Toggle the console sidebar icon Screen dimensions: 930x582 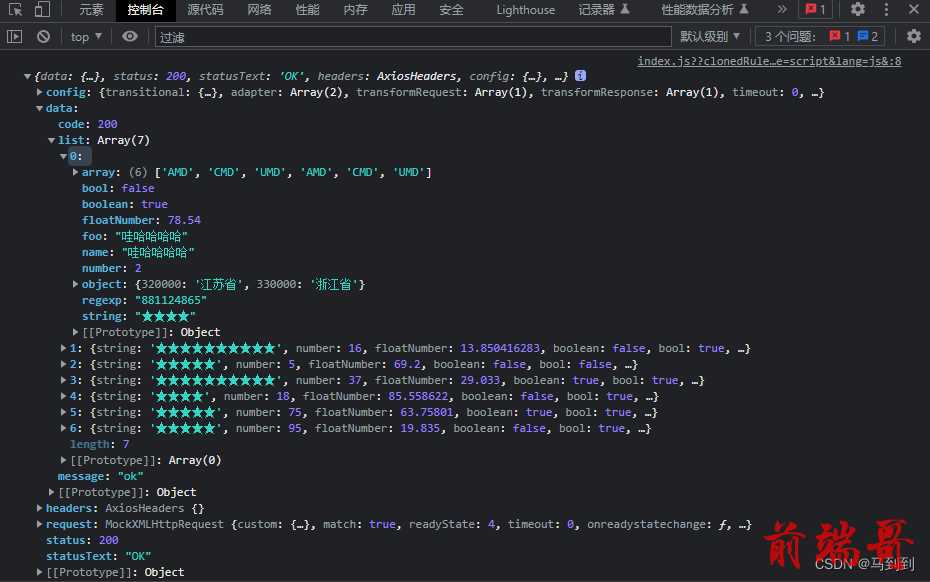pyautogui.click(x=15, y=37)
